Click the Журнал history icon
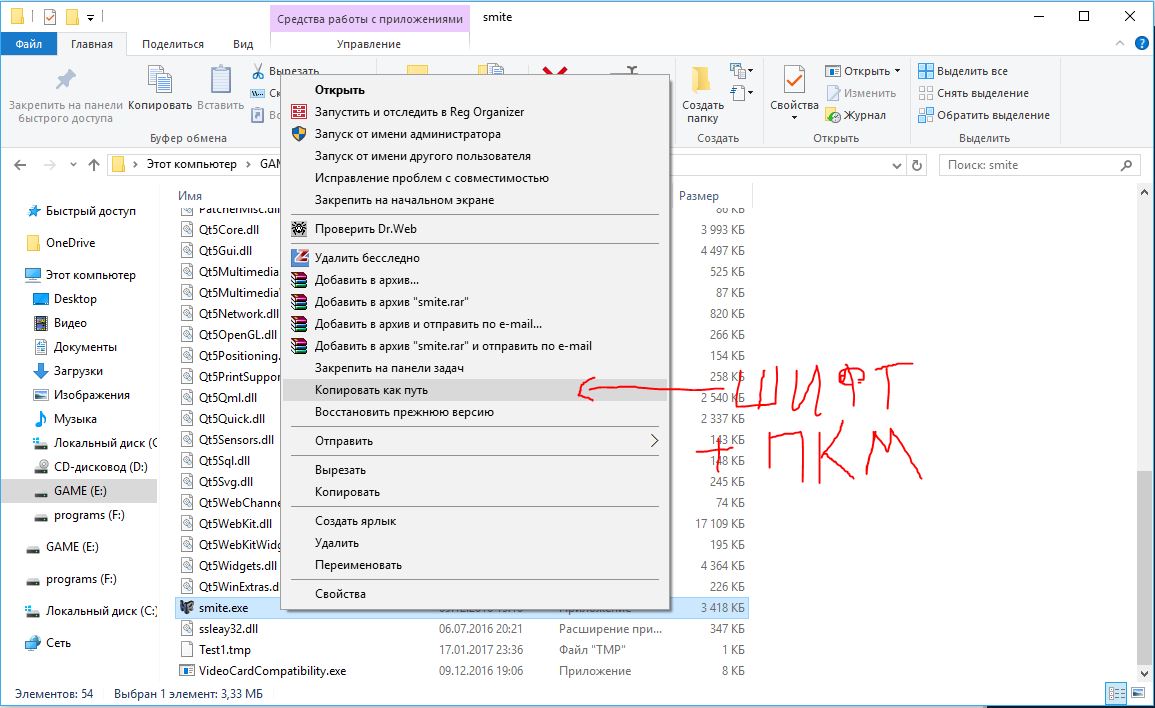The image size is (1155, 708). pos(833,115)
